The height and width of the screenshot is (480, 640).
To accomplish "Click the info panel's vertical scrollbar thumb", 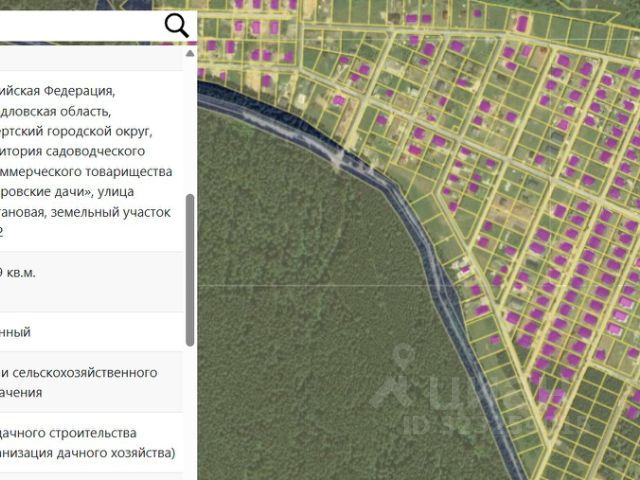I will (190, 270).
